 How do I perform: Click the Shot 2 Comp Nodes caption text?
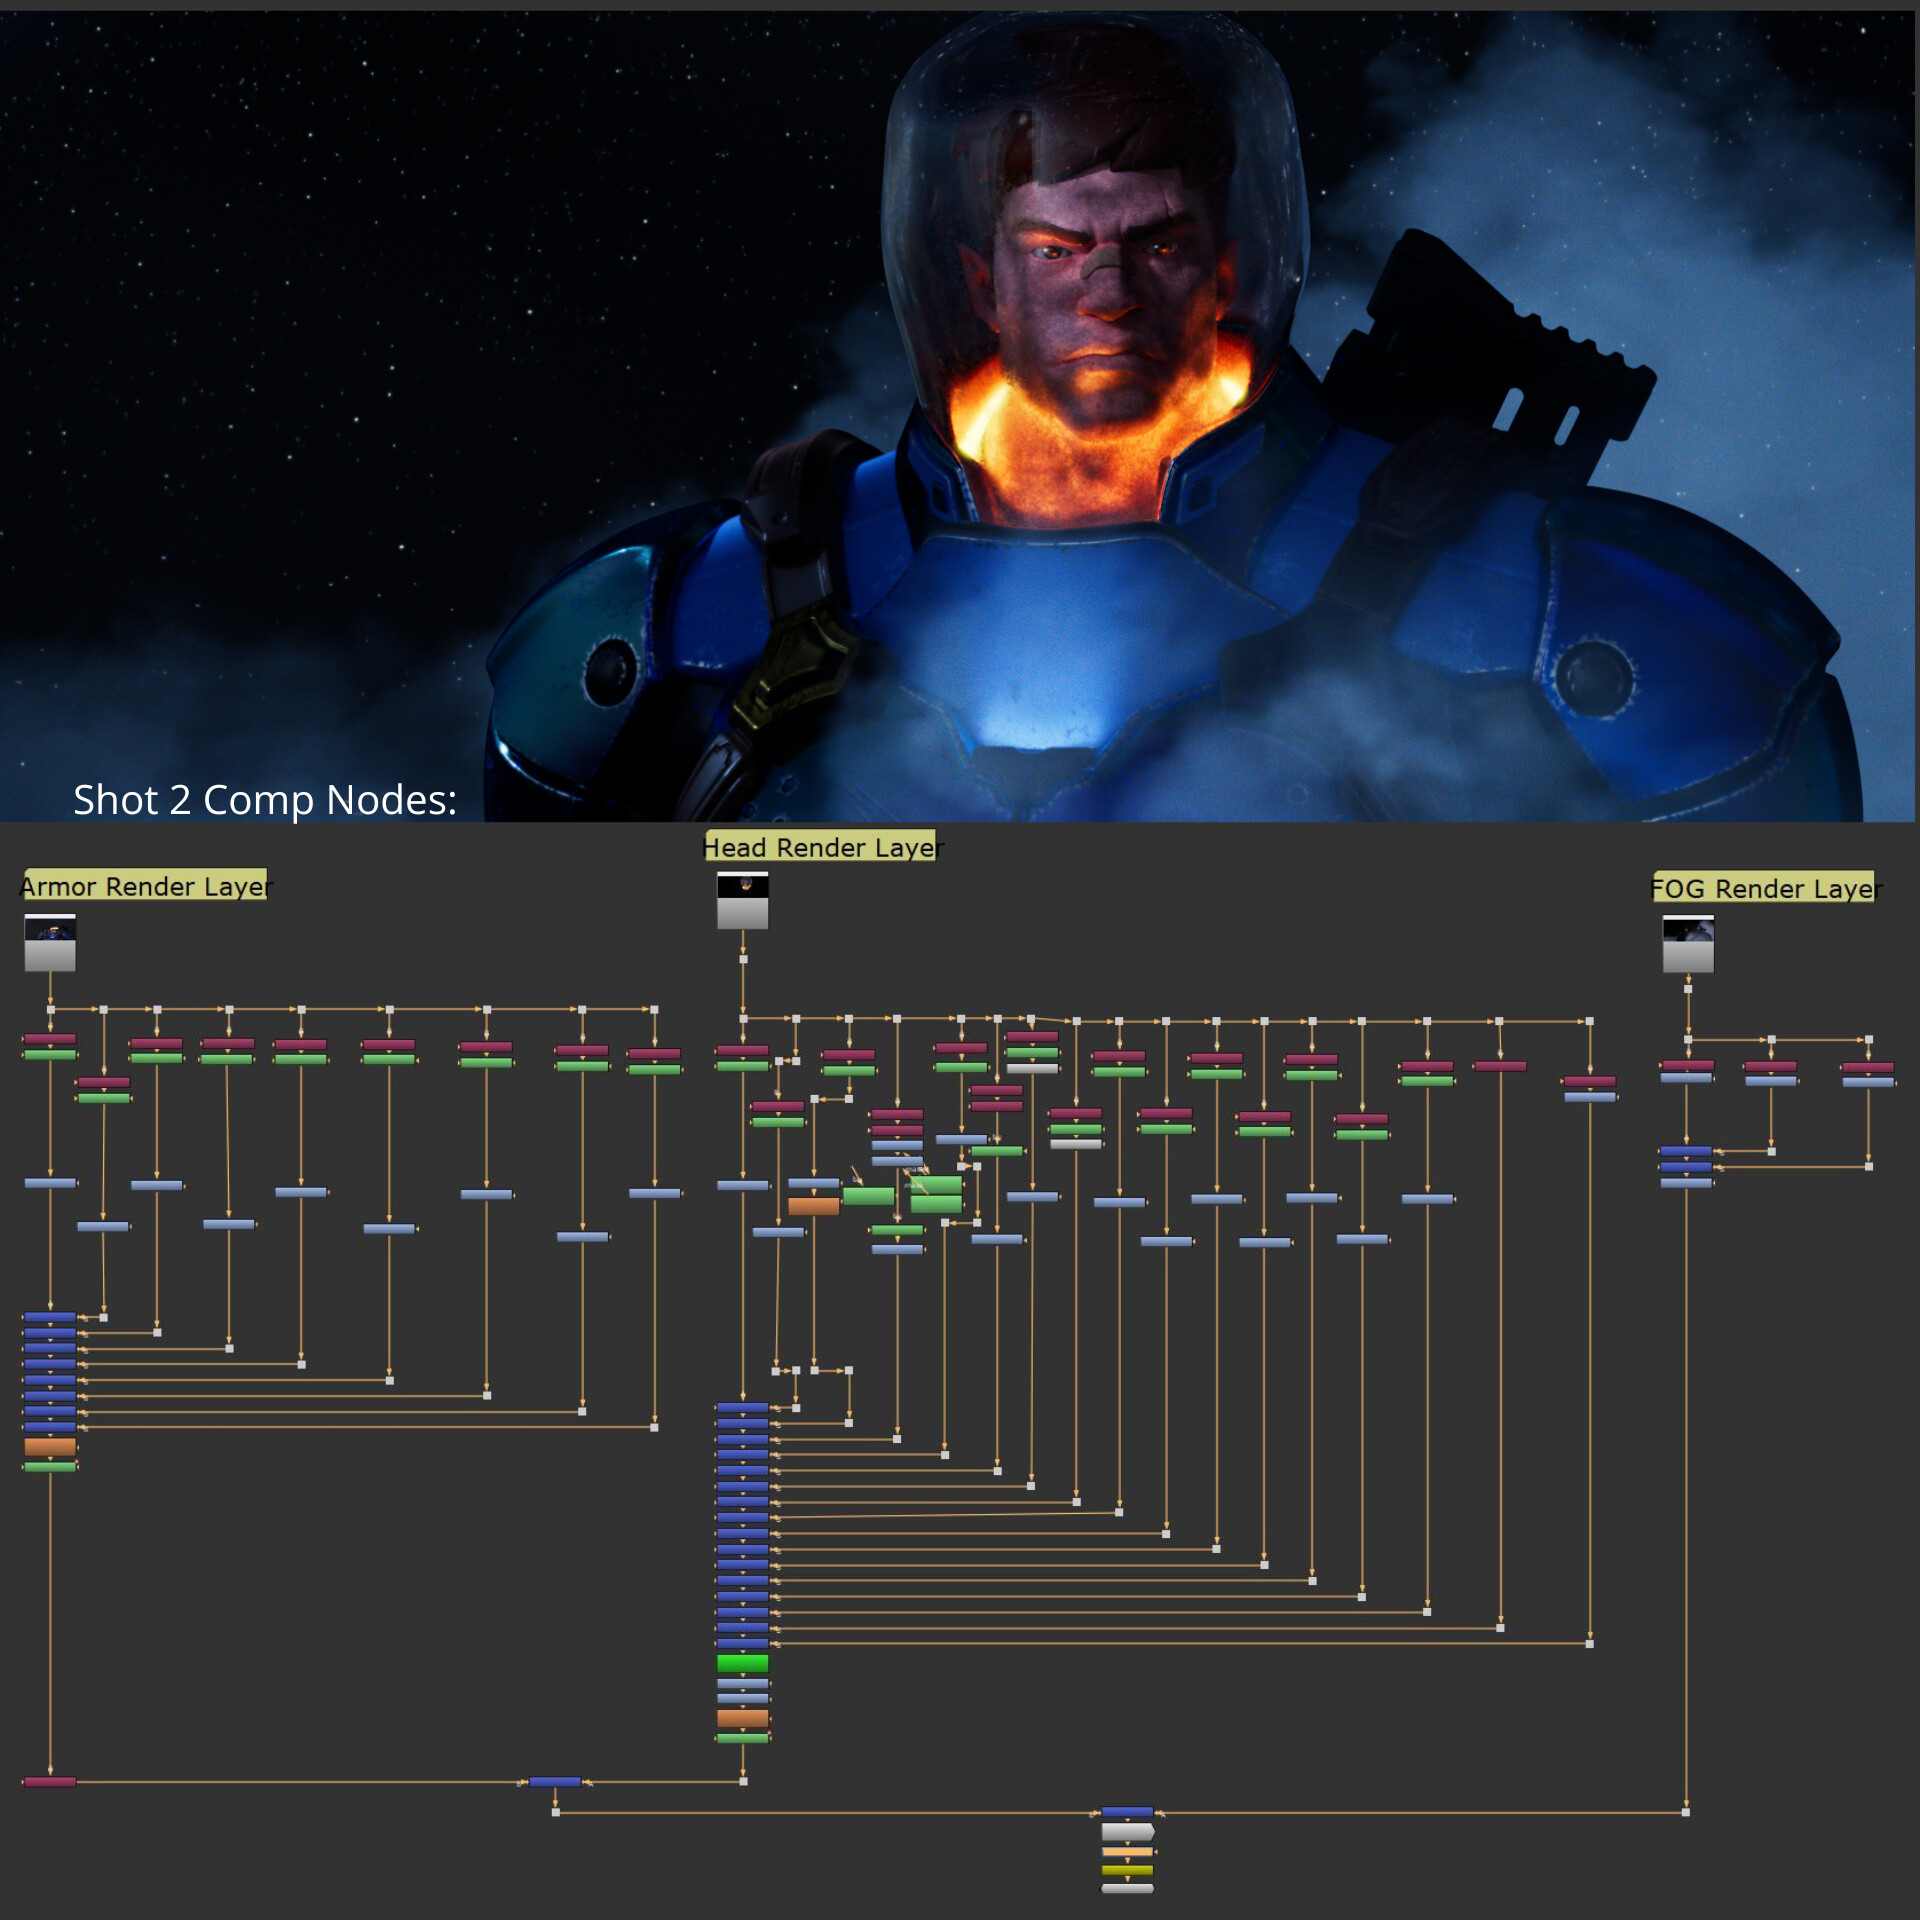(265, 799)
